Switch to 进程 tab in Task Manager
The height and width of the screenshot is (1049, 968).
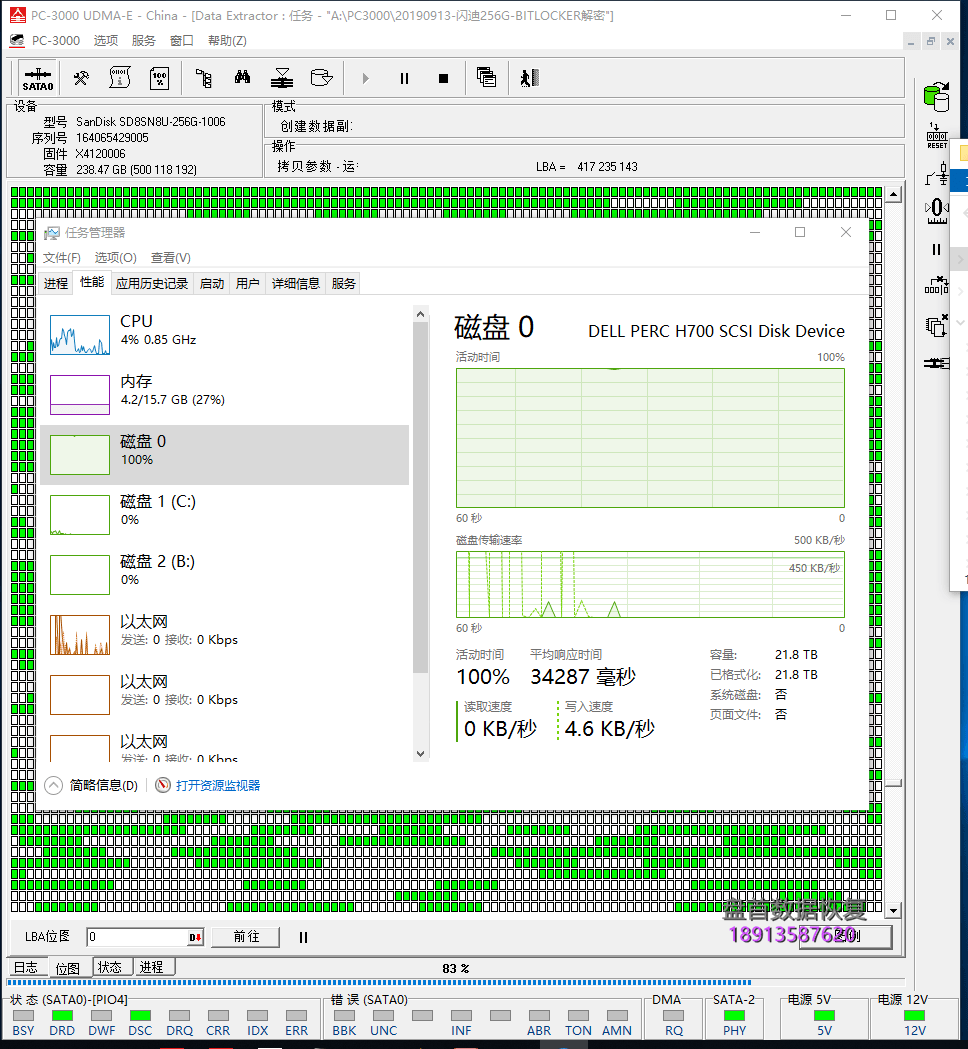56,284
